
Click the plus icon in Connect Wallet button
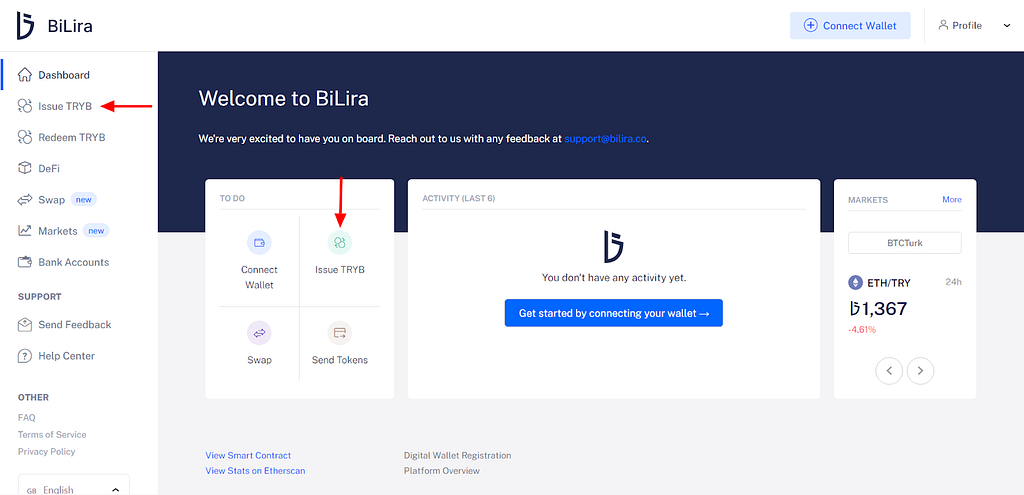(x=810, y=25)
